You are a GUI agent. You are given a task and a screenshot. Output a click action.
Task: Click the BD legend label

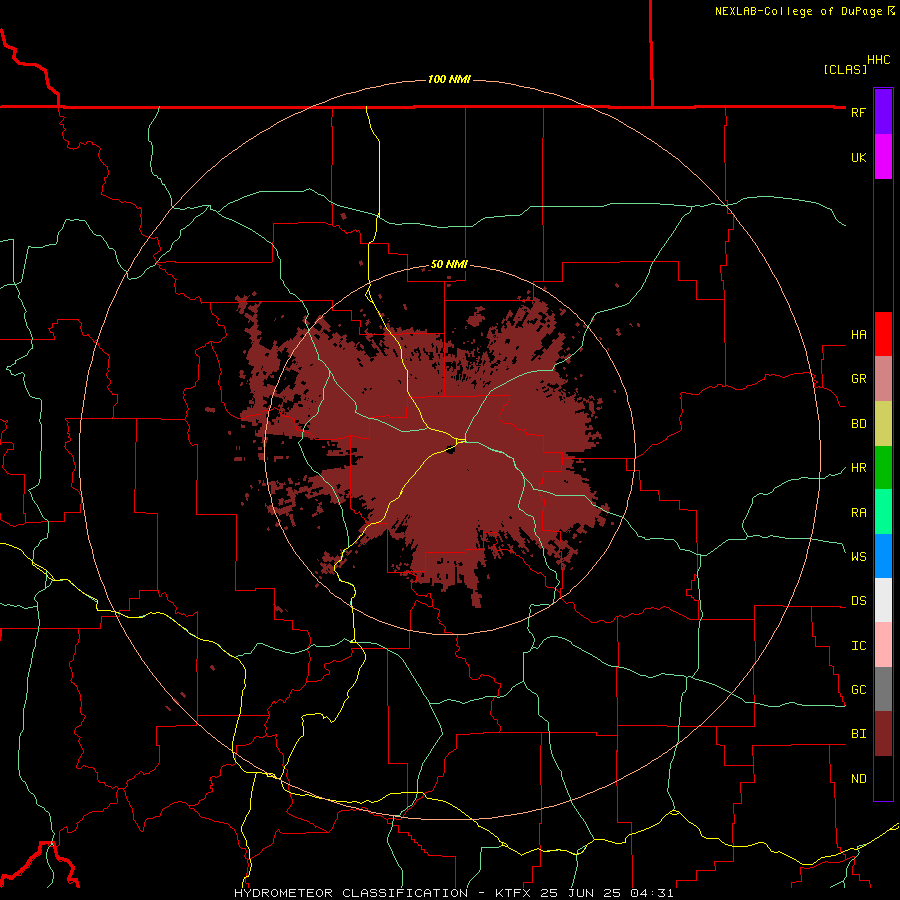[x=858, y=424]
